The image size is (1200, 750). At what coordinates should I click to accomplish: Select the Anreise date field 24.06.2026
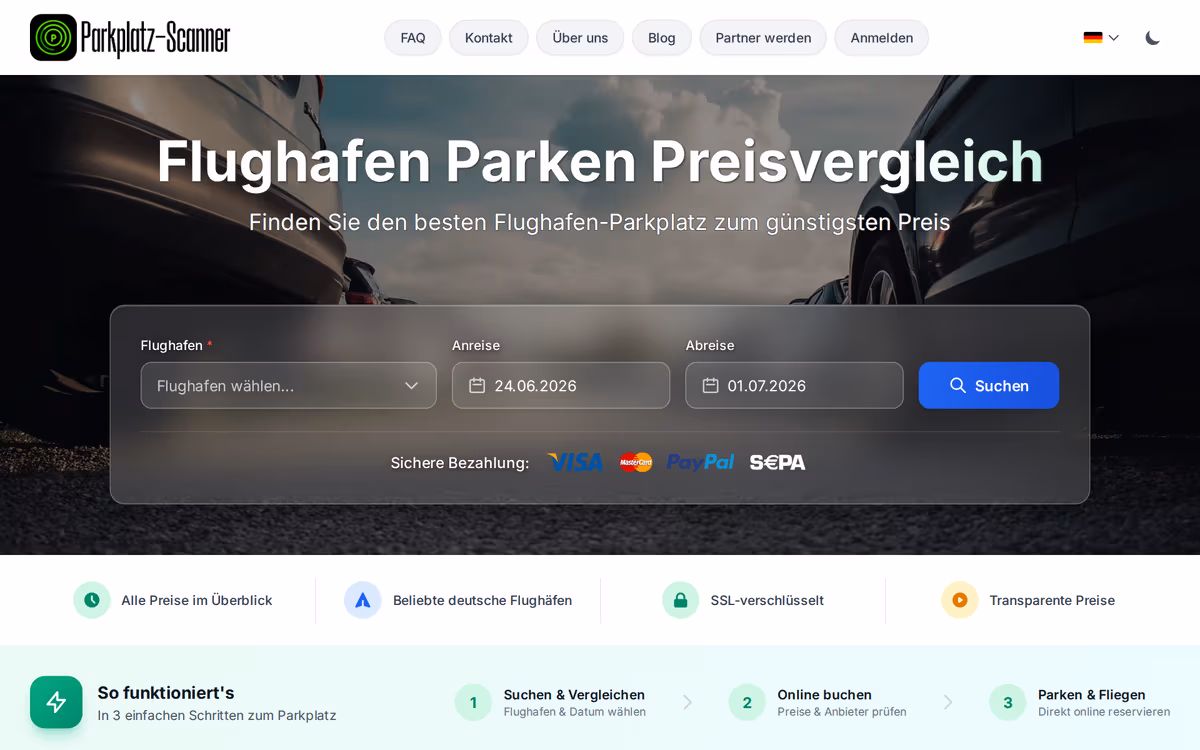coord(561,385)
